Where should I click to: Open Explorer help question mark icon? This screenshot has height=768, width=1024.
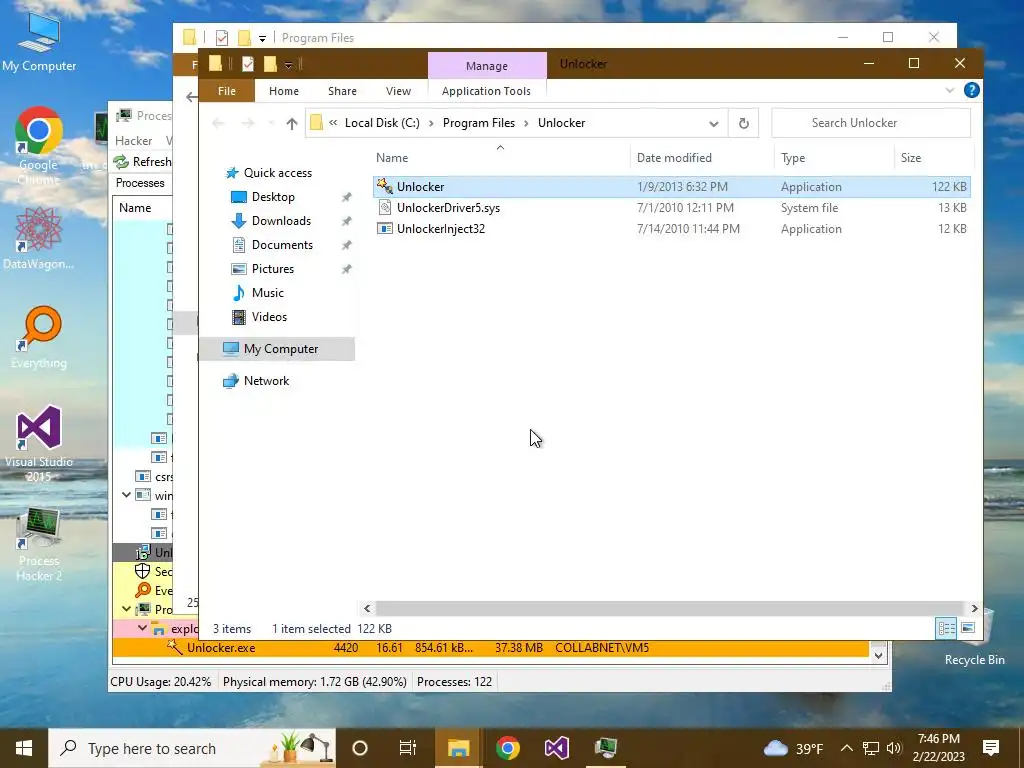971,90
